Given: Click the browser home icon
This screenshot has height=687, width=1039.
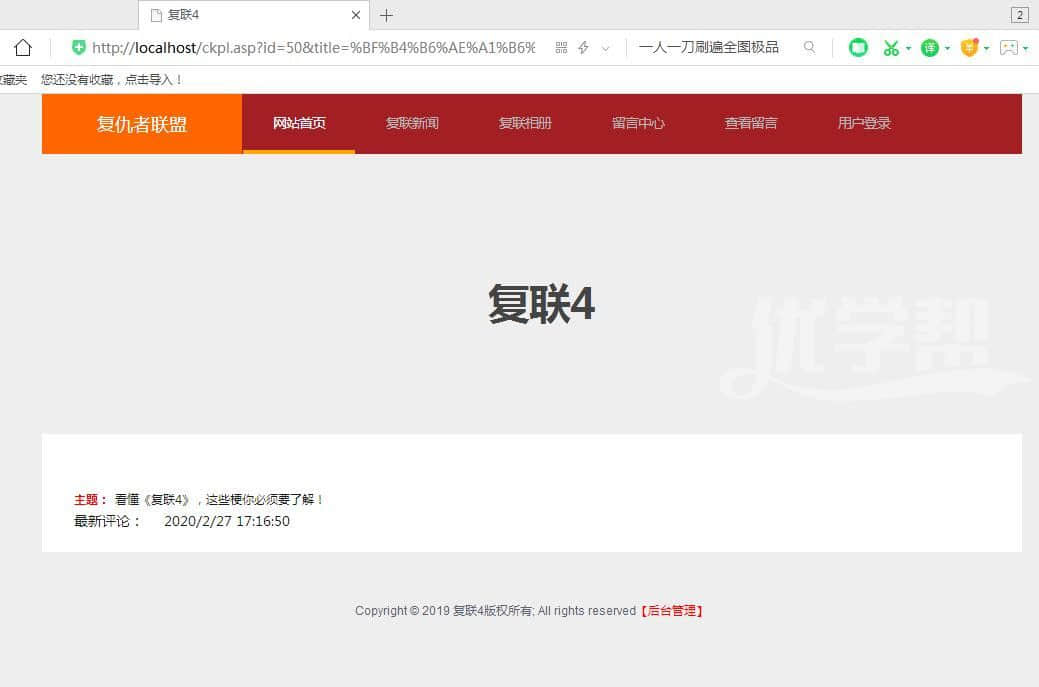Looking at the screenshot, I should coord(22,47).
